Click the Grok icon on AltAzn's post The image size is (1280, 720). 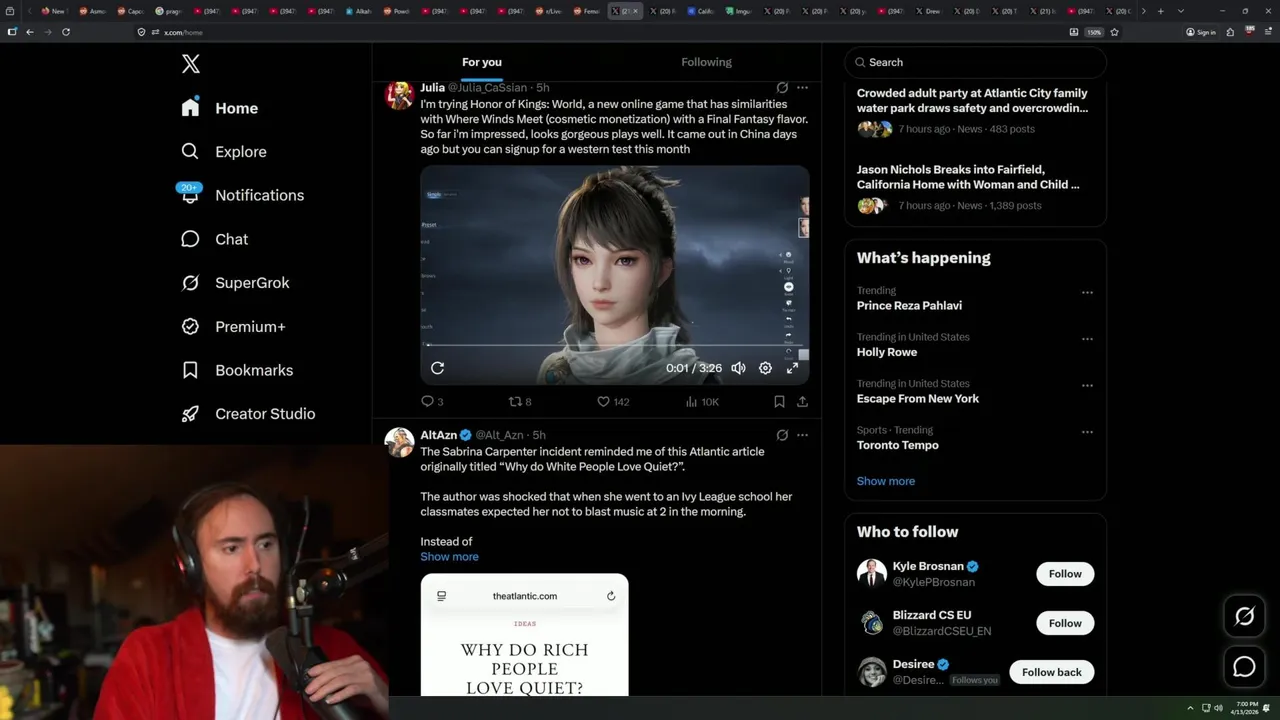(782, 435)
